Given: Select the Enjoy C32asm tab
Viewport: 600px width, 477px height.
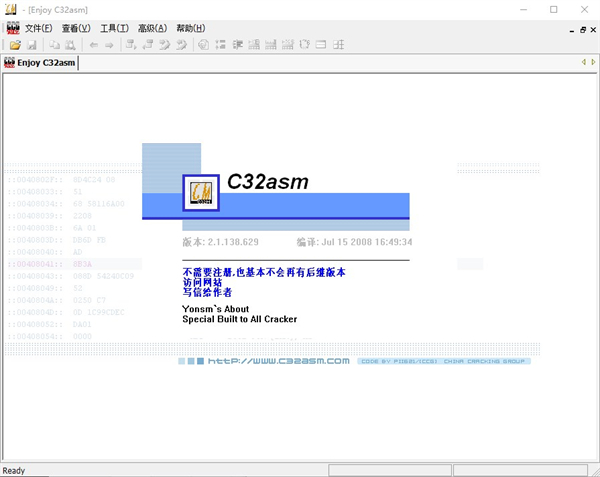Looking at the screenshot, I should pos(40,63).
